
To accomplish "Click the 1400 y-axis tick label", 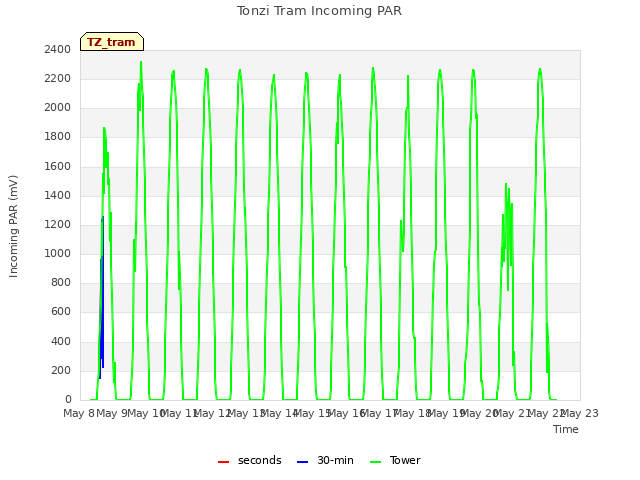I will (58, 195).
